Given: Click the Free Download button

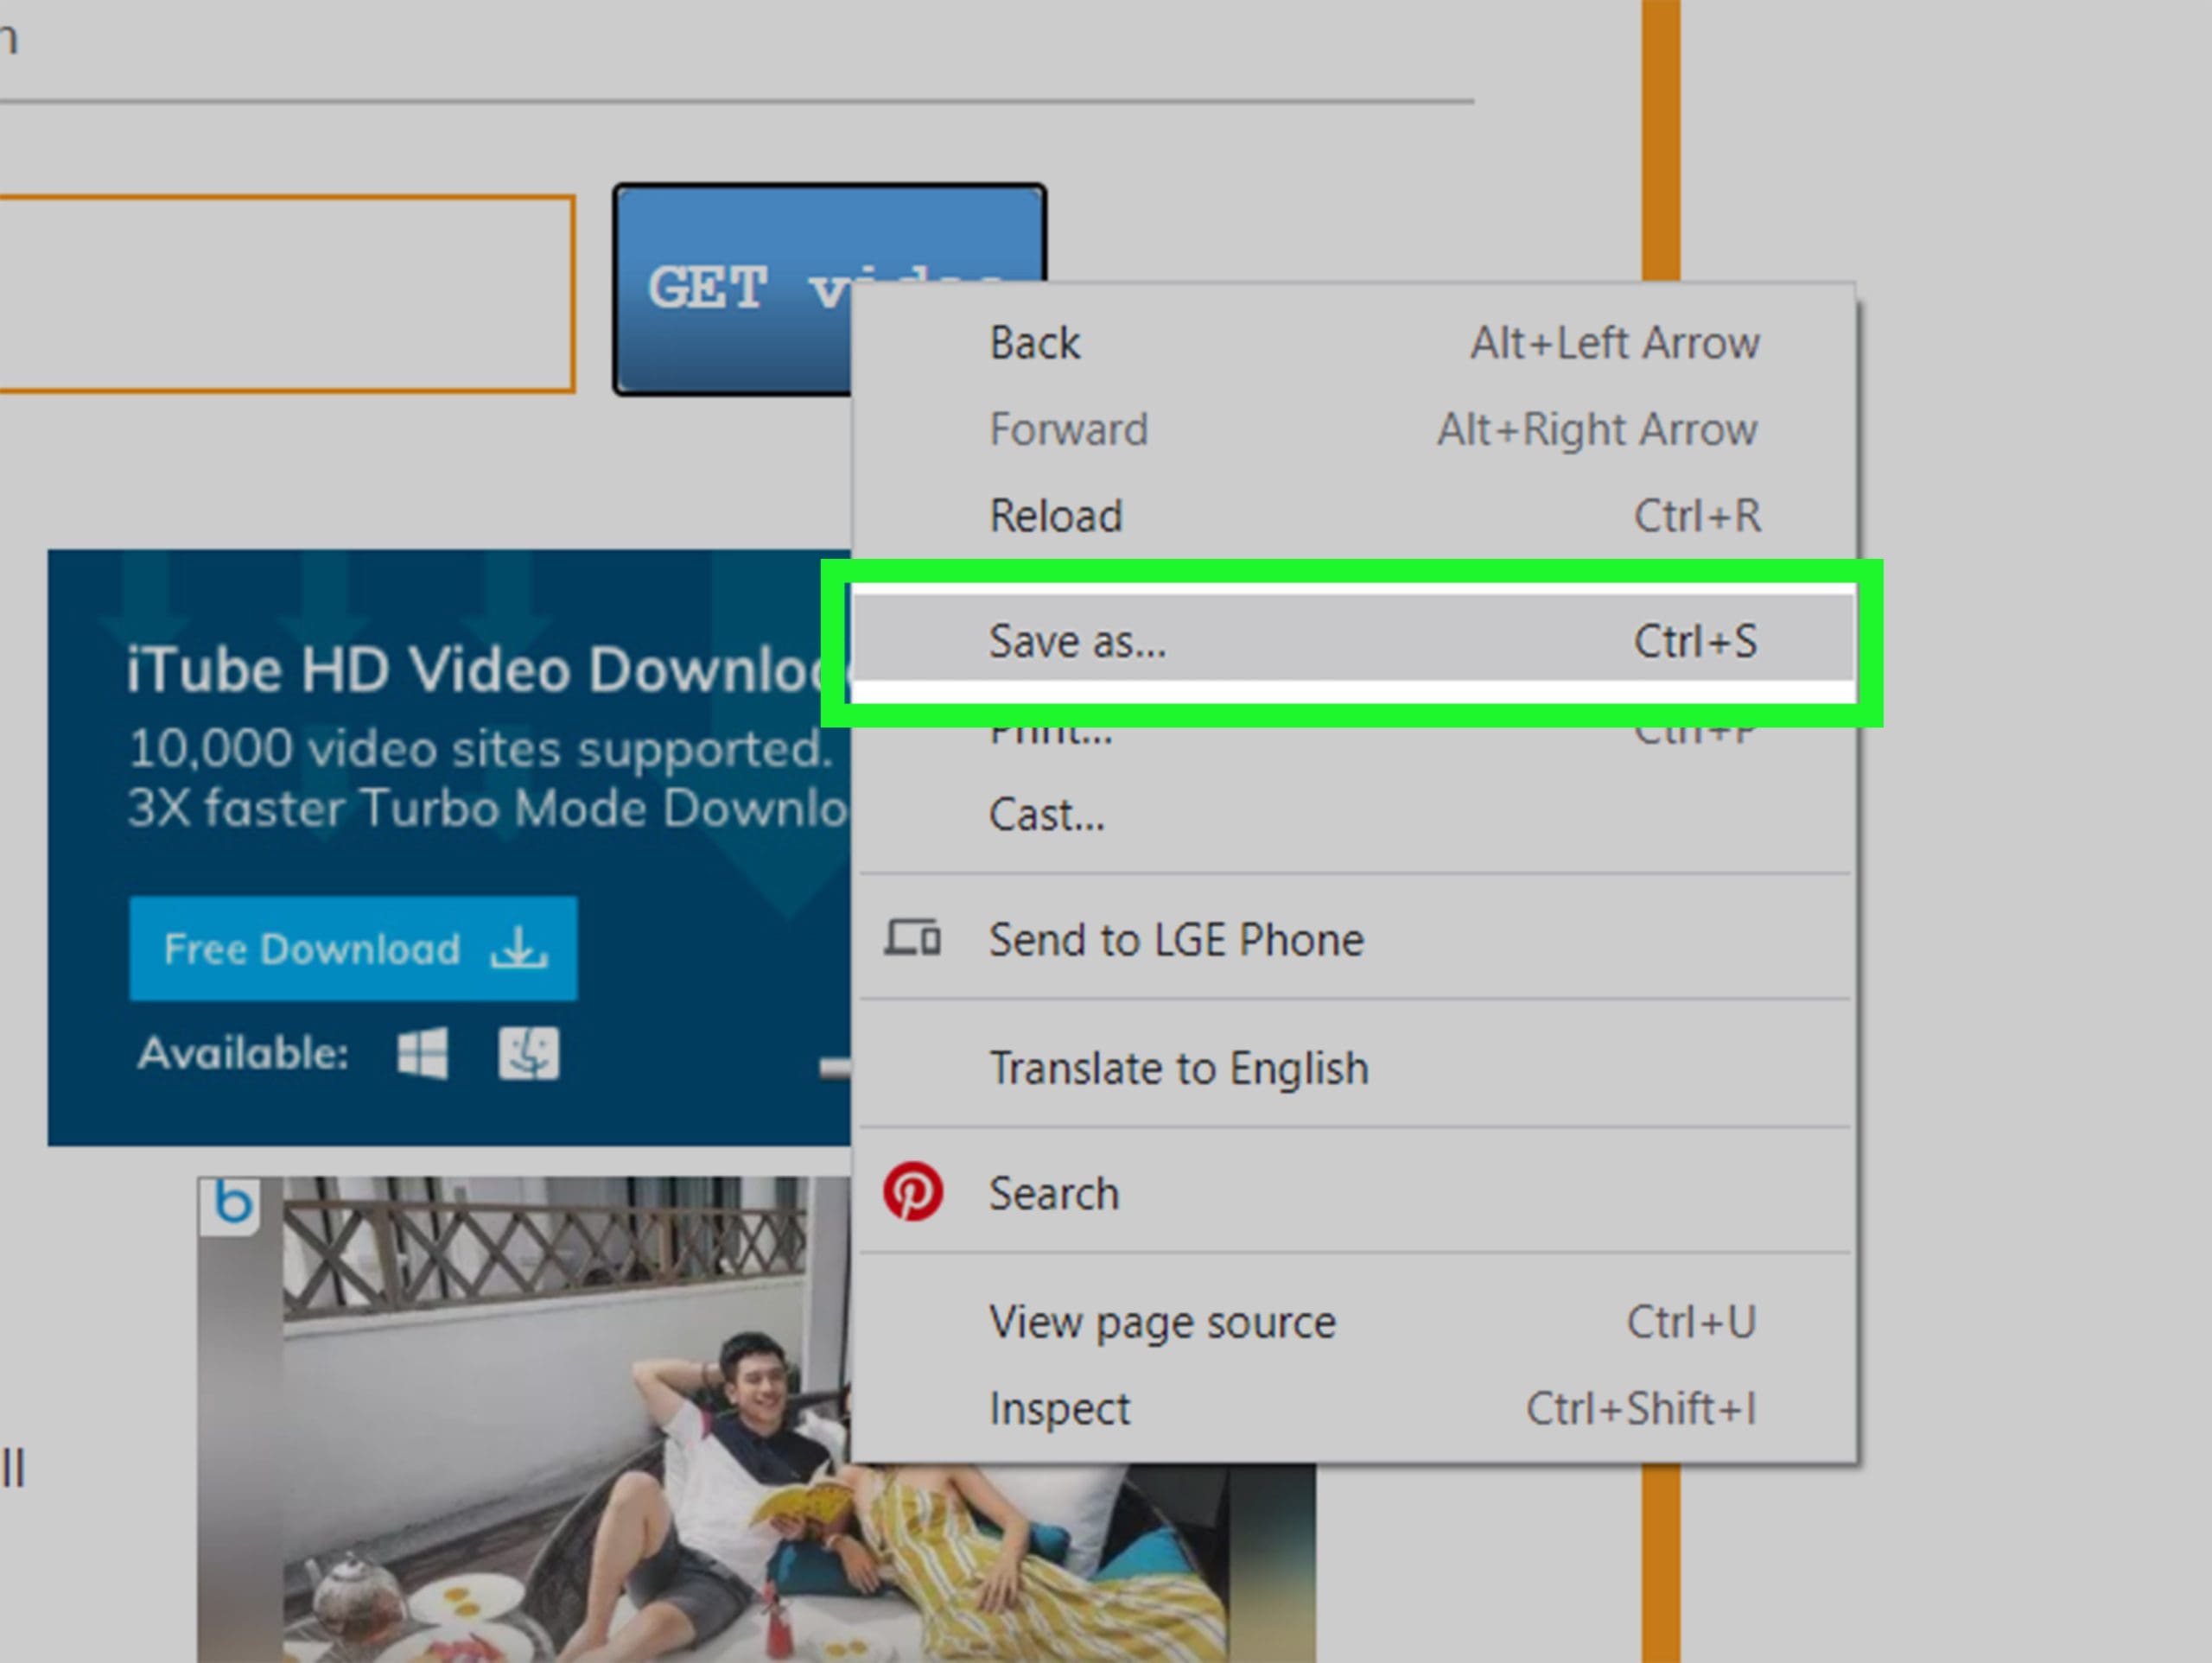Looking at the screenshot, I should [352, 948].
